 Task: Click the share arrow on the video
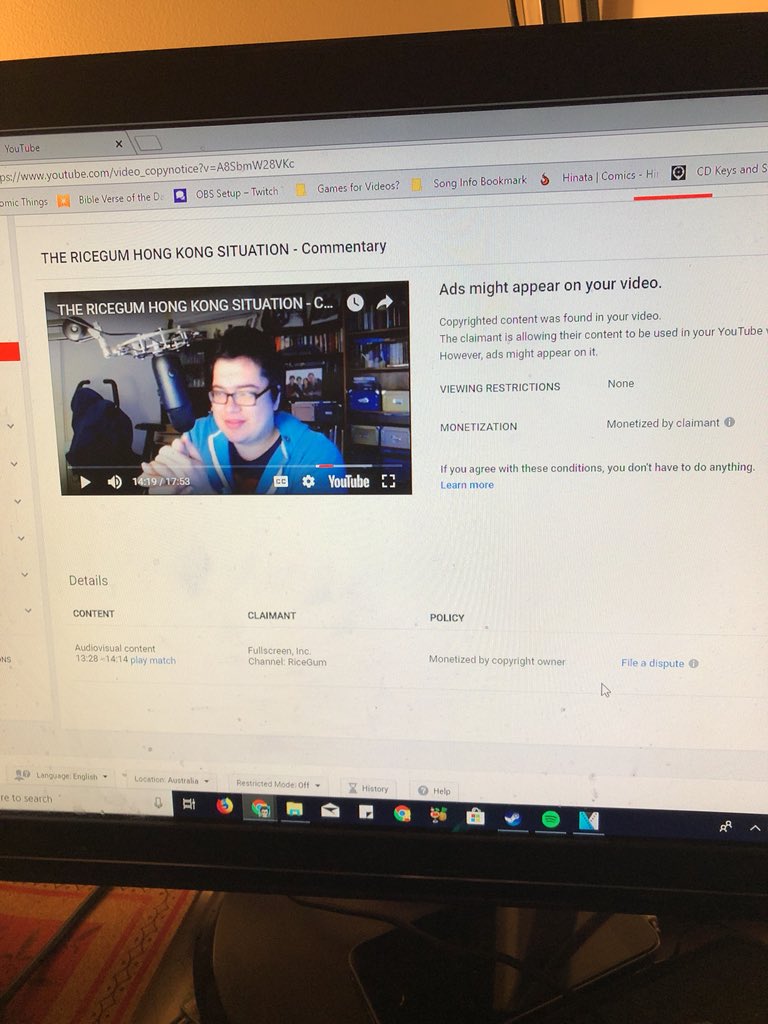point(385,301)
